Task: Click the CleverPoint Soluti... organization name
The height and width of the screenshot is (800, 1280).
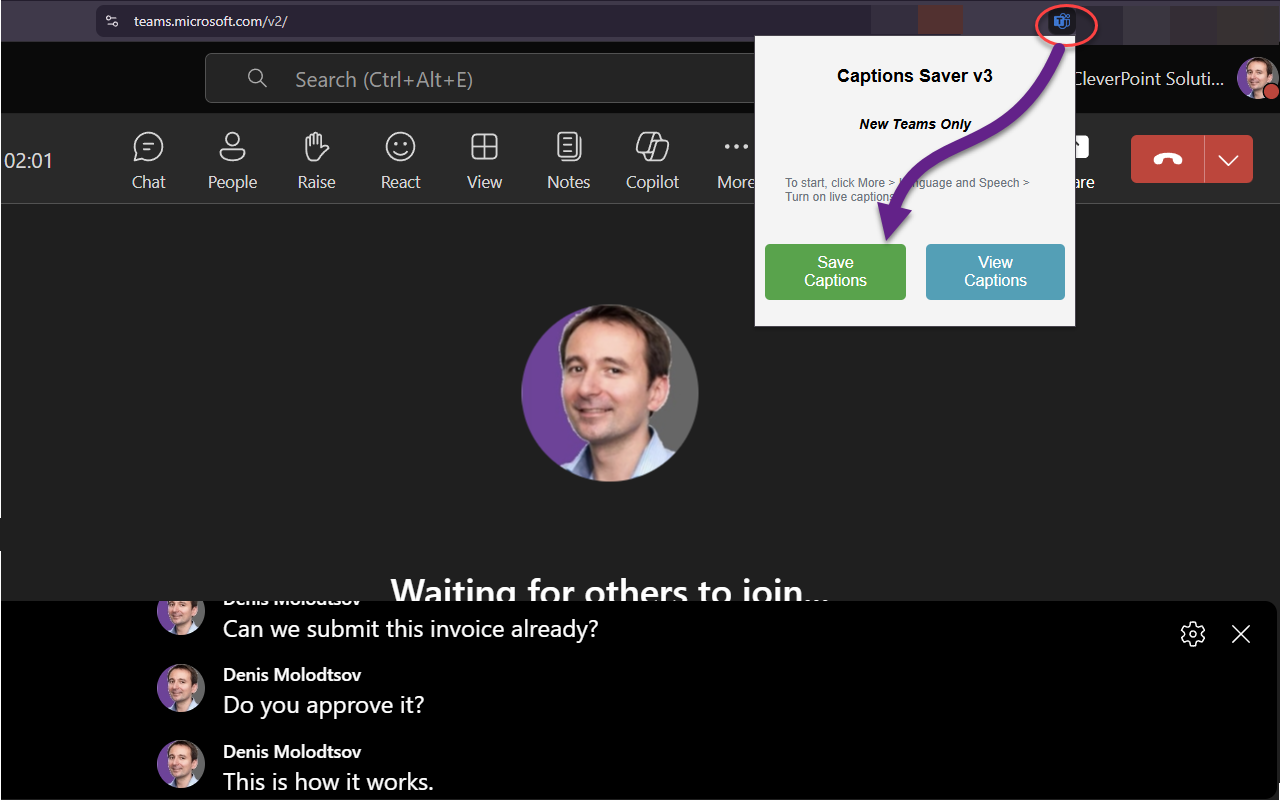Action: click(x=1148, y=79)
